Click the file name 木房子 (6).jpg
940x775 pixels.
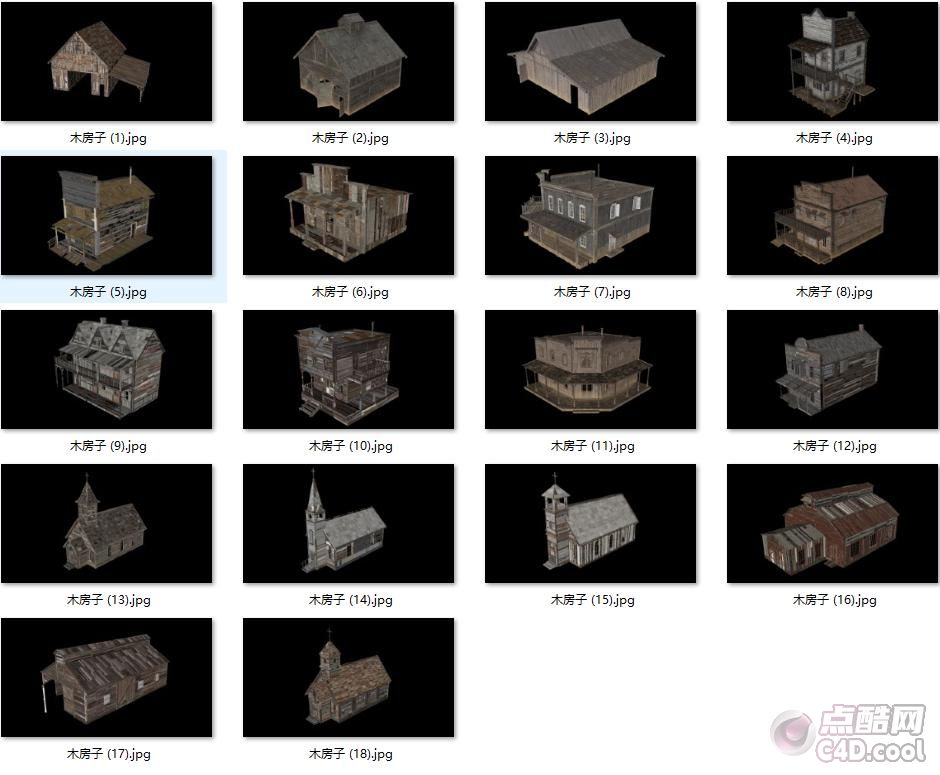click(350, 292)
